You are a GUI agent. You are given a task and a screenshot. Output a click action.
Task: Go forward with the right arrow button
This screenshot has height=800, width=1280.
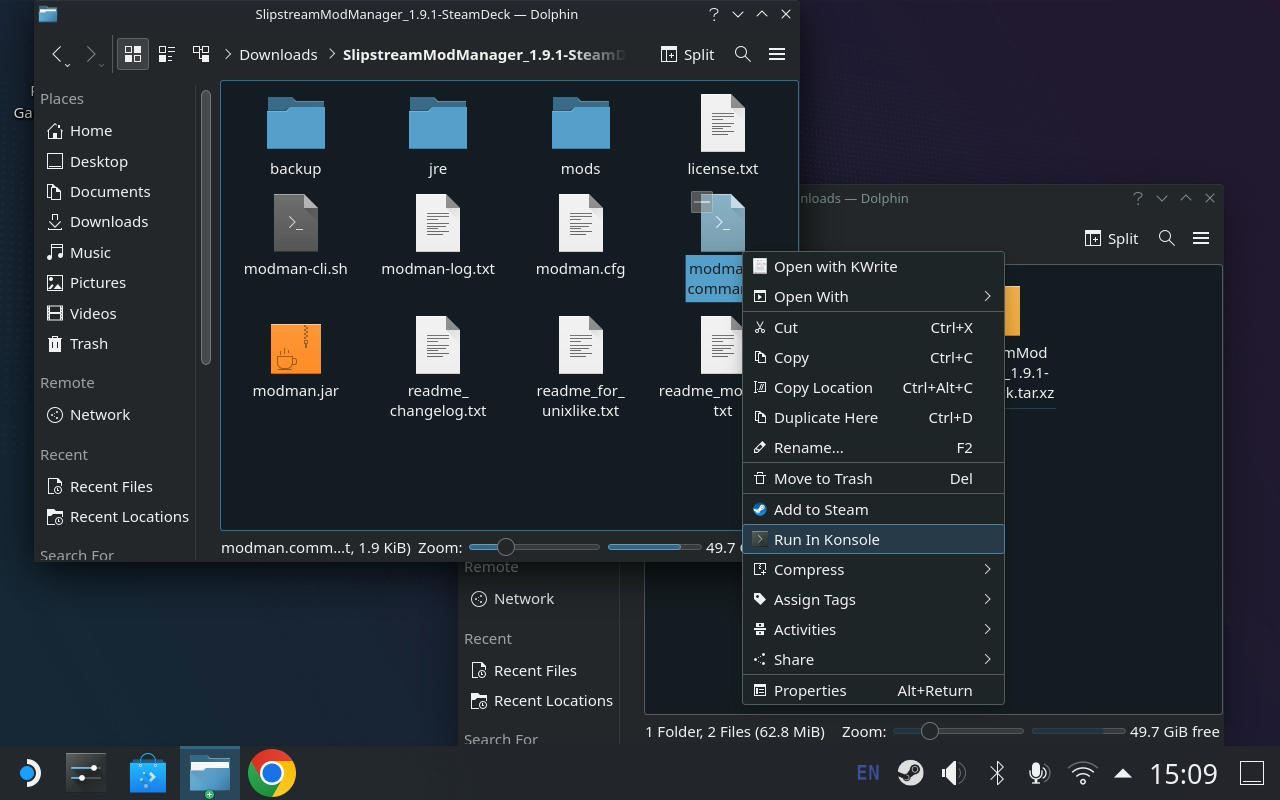[x=92, y=54]
